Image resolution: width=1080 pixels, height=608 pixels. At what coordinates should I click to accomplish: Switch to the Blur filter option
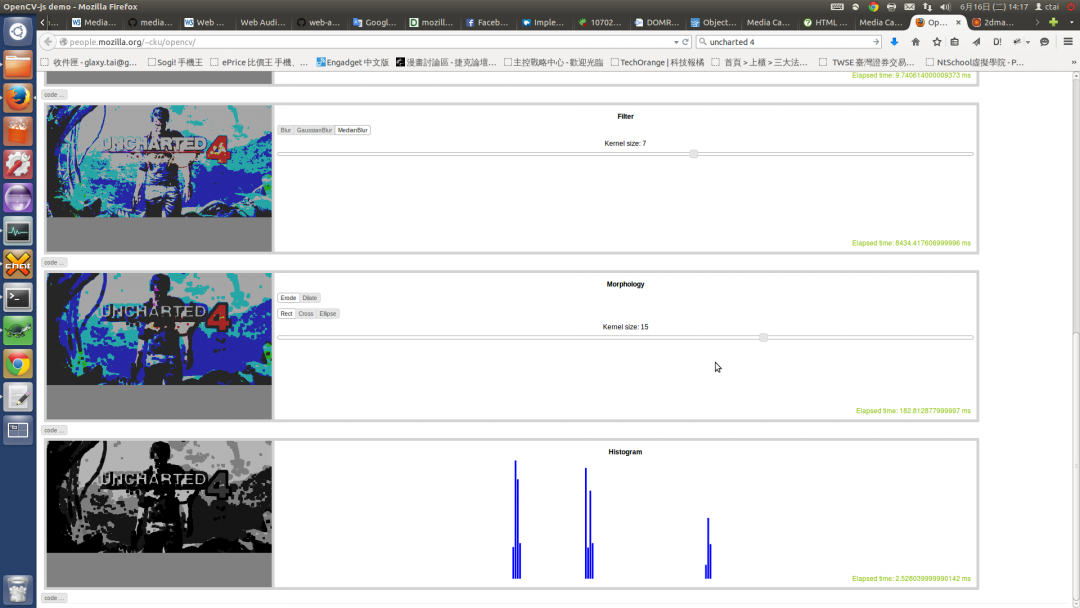pyautogui.click(x=286, y=130)
